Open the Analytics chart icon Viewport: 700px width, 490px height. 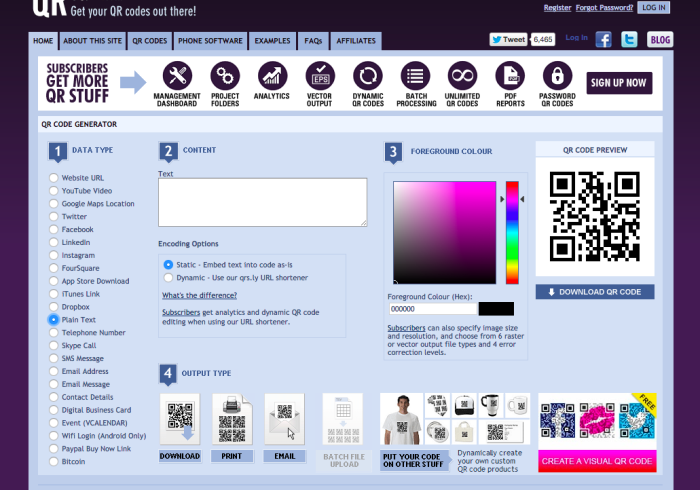click(x=272, y=76)
